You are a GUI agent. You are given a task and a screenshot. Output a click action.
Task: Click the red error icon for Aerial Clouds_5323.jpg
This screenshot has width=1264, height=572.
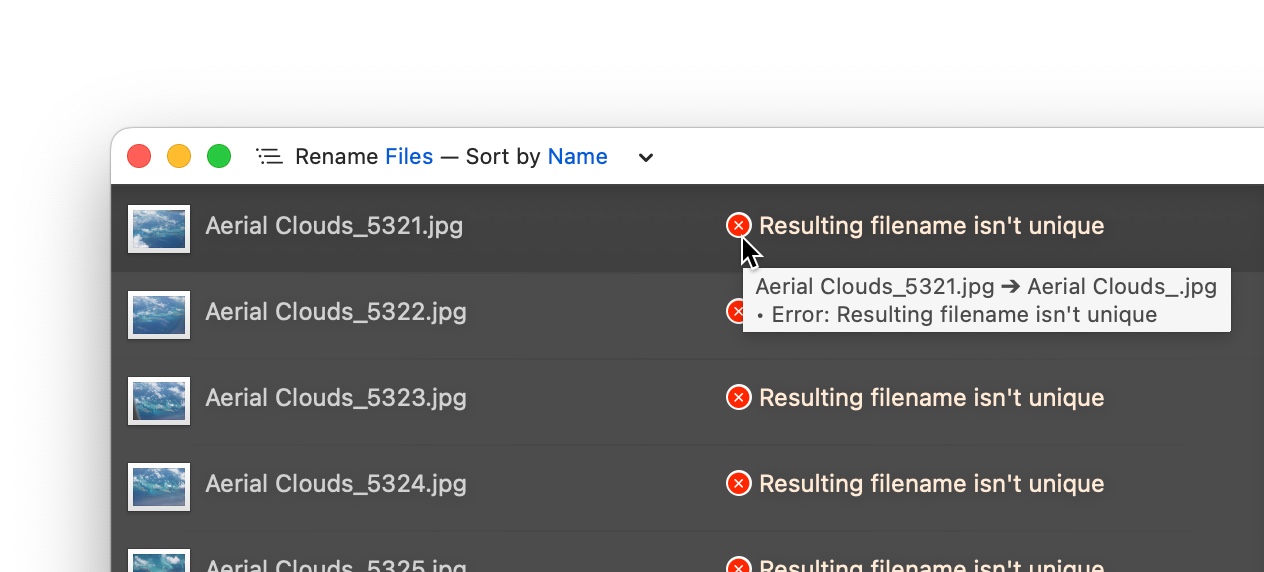738,397
